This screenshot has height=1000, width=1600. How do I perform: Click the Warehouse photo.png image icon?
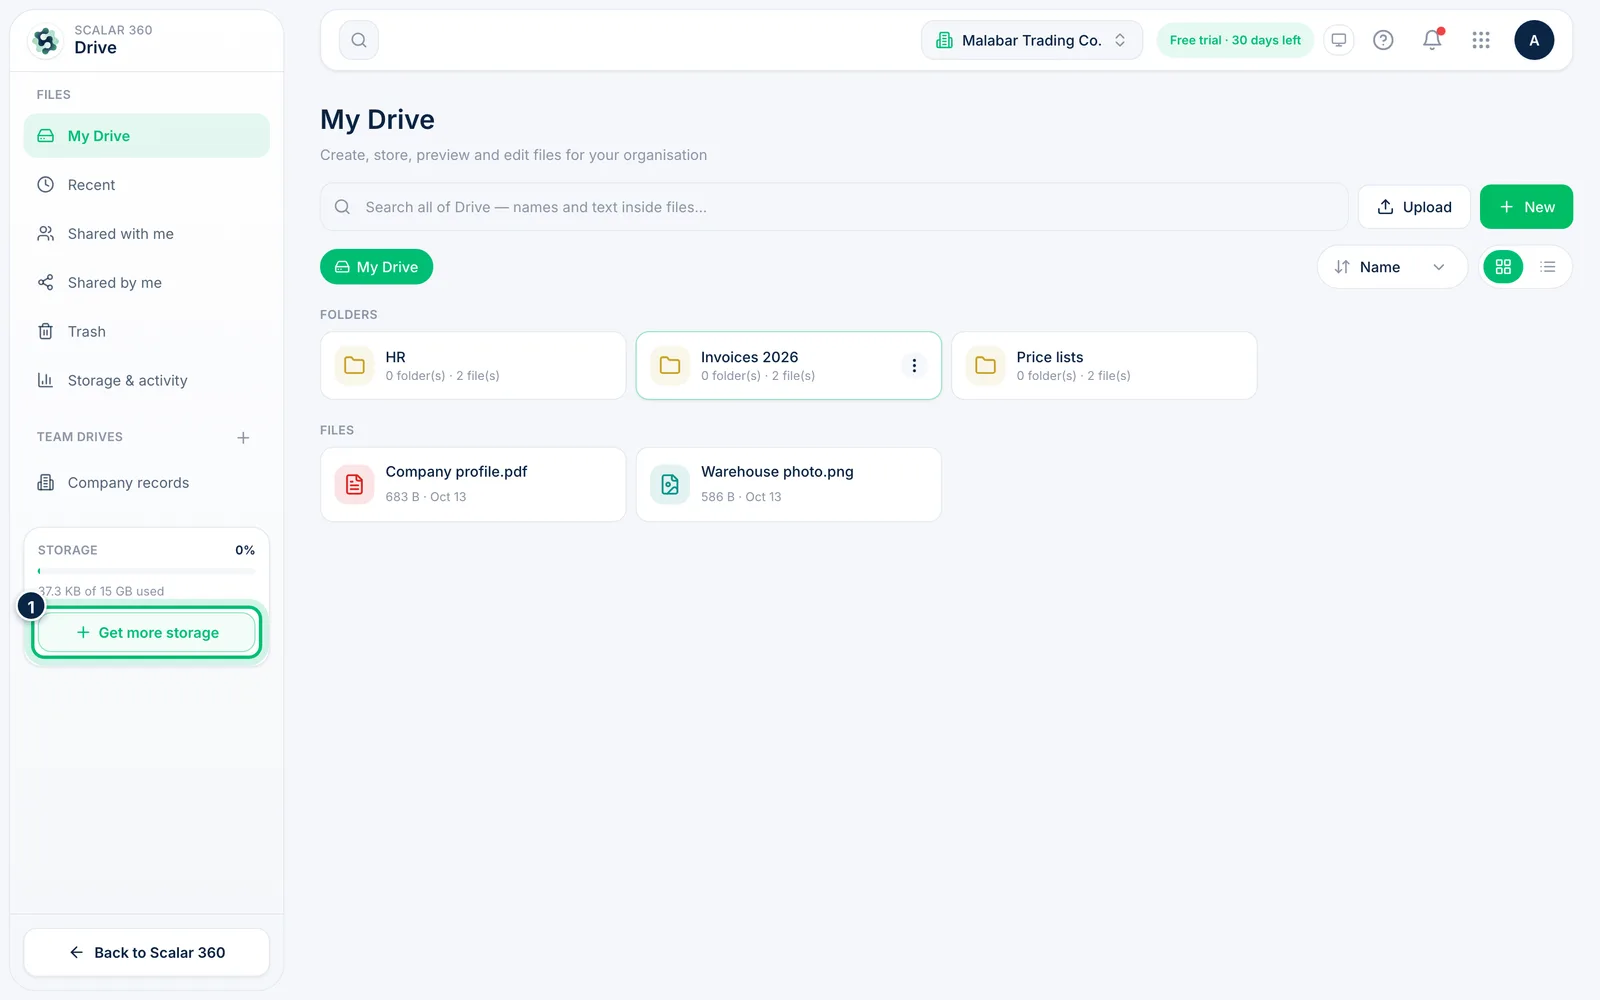[x=670, y=485]
